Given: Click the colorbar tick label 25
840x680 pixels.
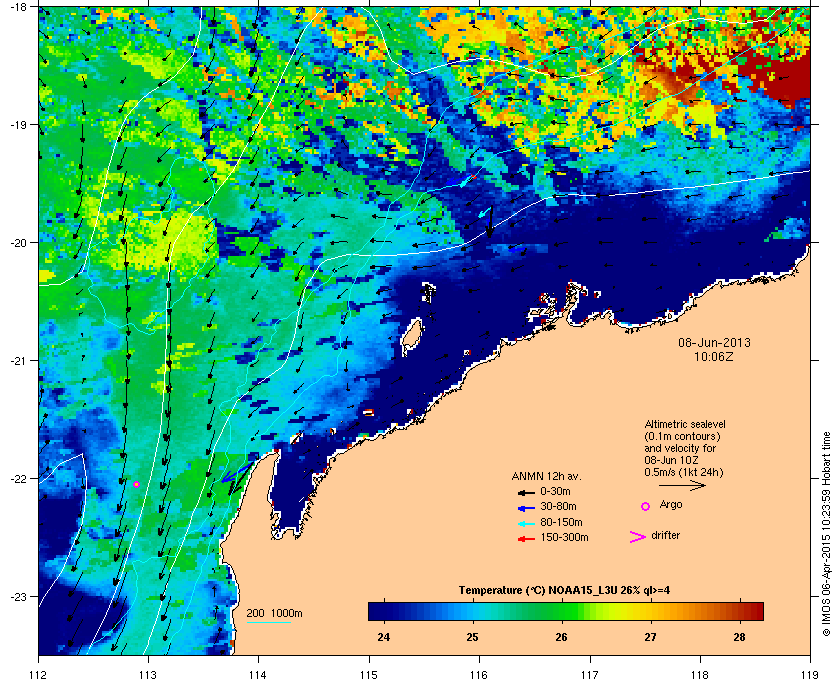Looking at the screenshot, I should coord(472,637).
